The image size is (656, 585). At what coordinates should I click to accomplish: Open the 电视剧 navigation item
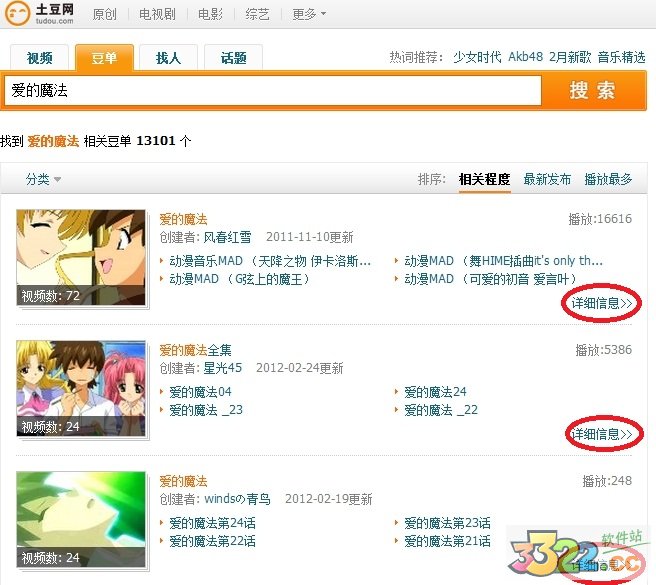click(x=157, y=15)
